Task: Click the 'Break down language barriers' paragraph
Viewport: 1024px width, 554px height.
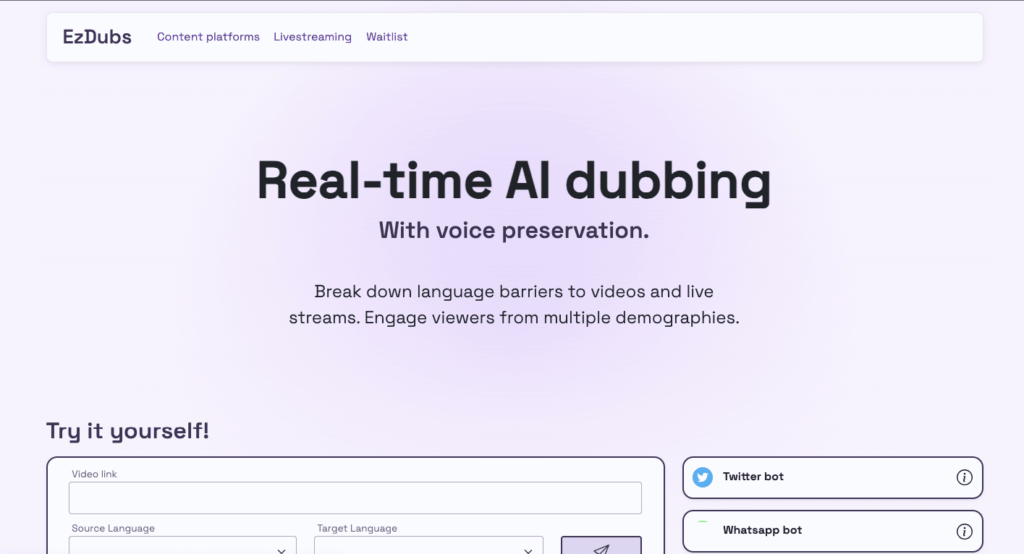Action: [x=514, y=304]
